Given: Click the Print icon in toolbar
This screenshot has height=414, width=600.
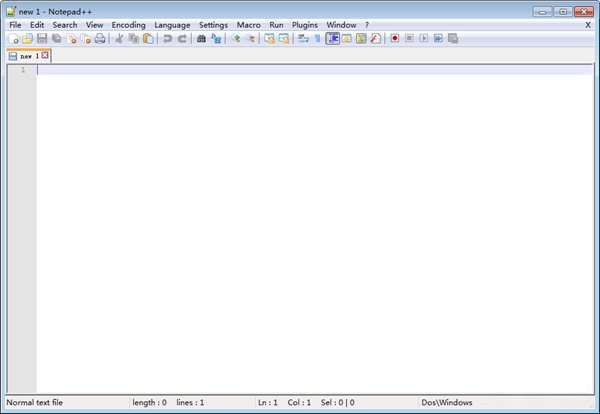Looking at the screenshot, I should pyautogui.click(x=100, y=38).
